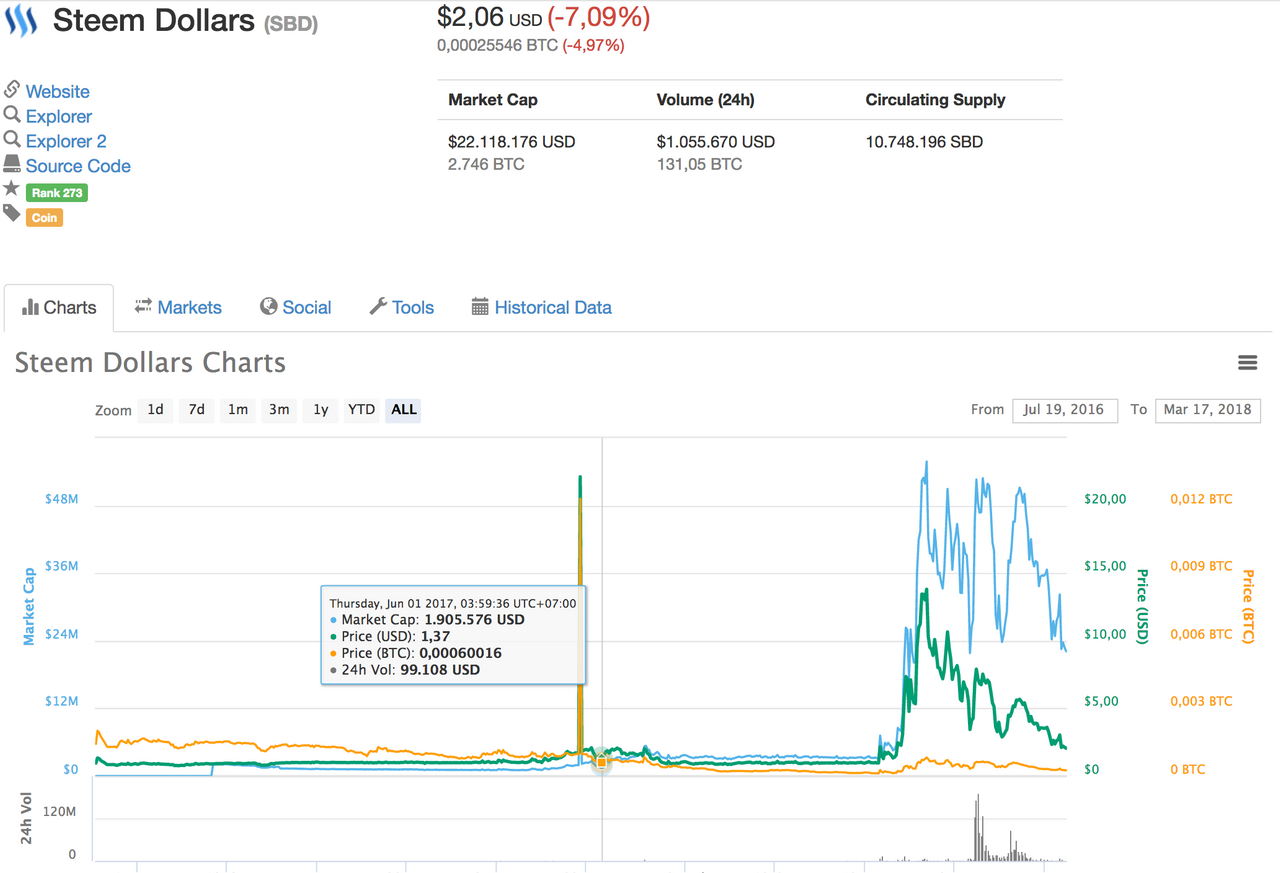Screen dimensions: 1280x873
Task: Click the From date field Jul 19, 2016
Action: click(x=1065, y=410)
